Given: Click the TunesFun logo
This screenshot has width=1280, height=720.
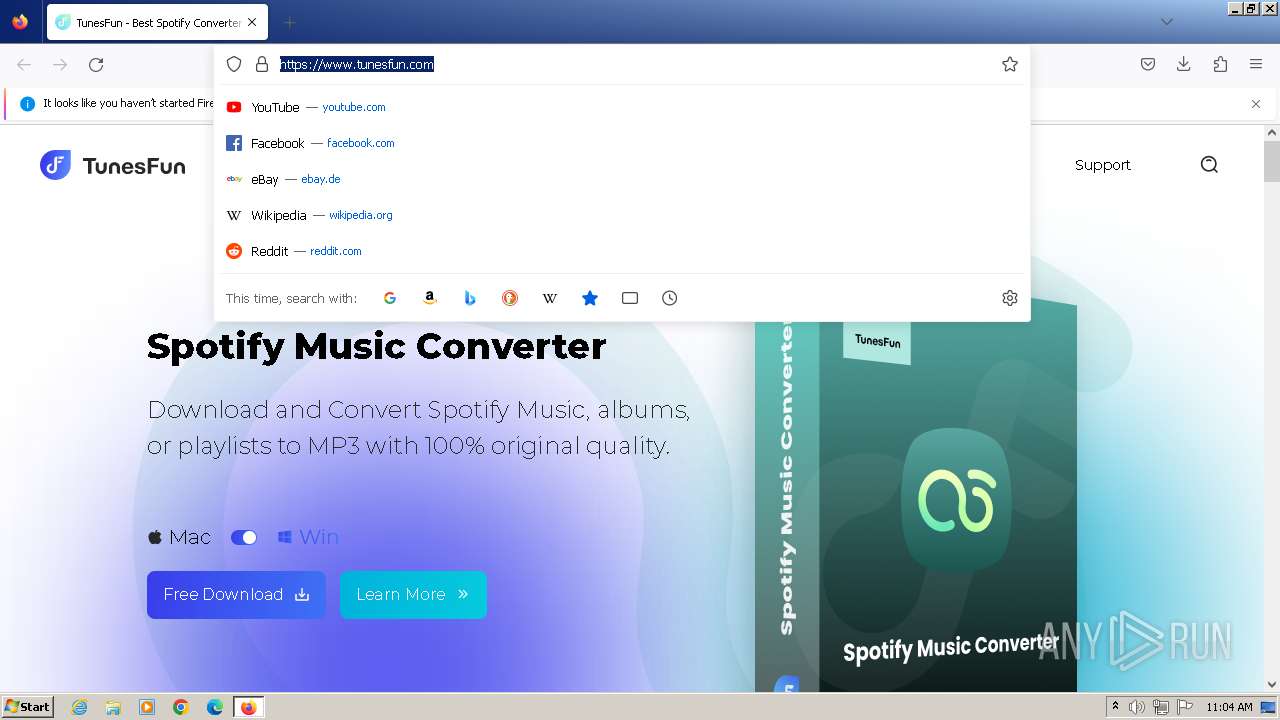Looking at the screenshot, I should pyautogui.click(x=112, y=165).
